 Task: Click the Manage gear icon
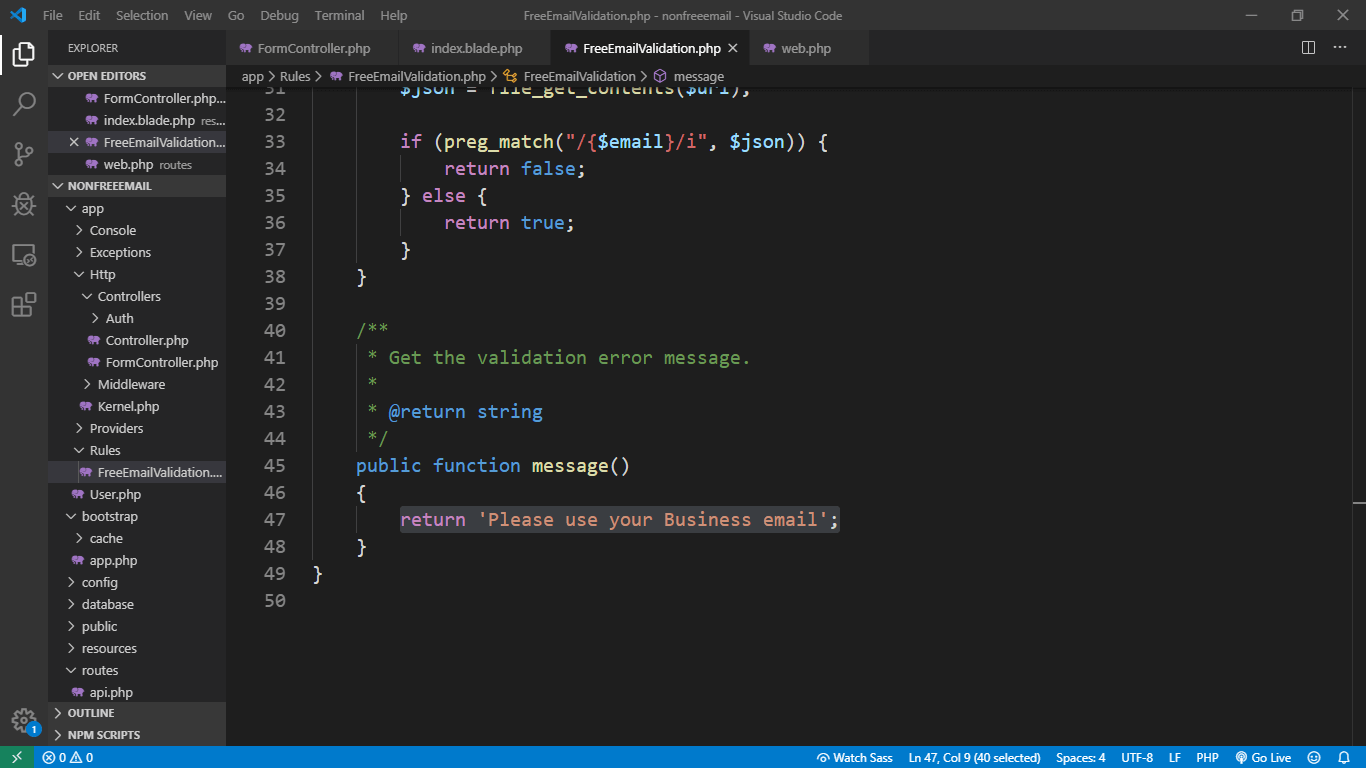[x=24, y=720]
